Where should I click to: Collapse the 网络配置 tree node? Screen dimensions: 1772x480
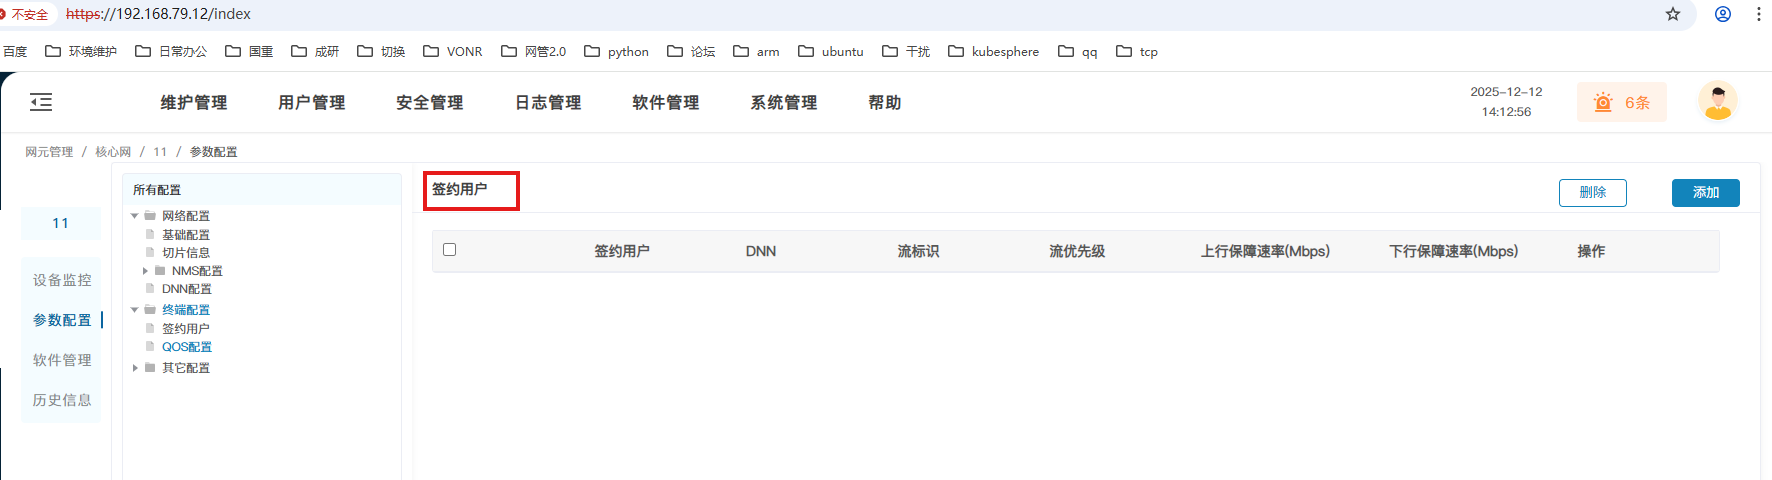coord(135,216)
